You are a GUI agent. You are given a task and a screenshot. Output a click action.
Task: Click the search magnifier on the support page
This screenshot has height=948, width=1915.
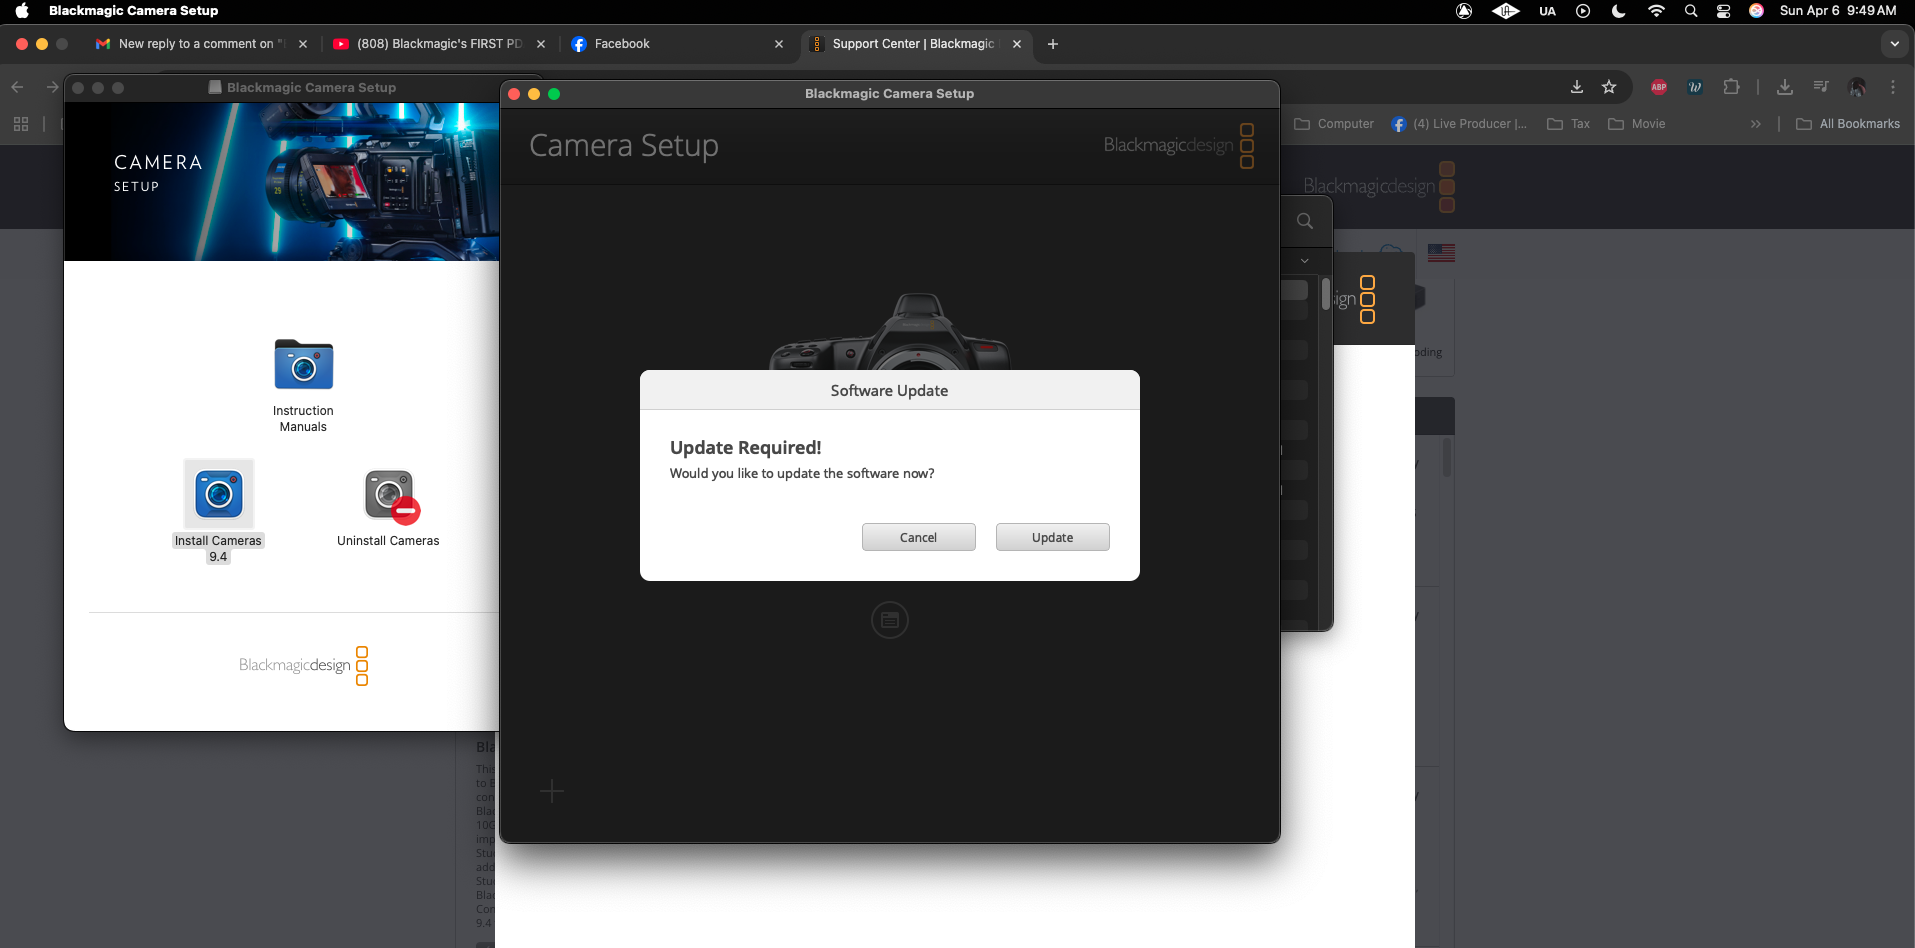(1305, 221)
